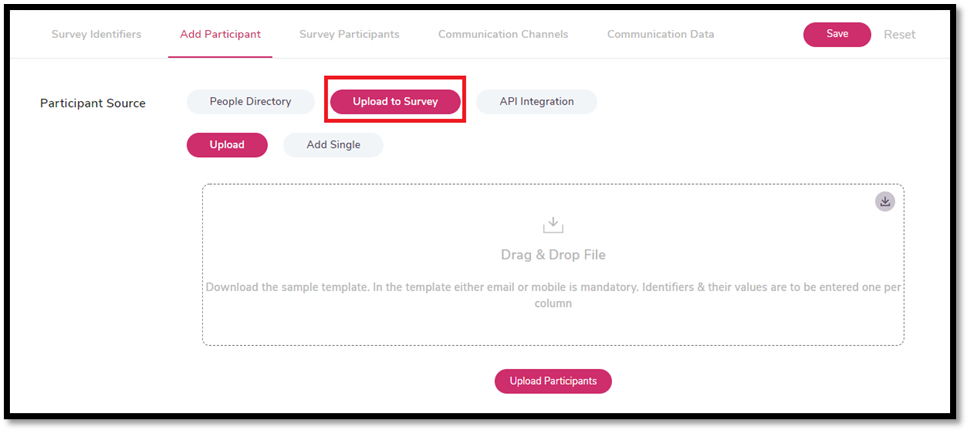Select the Upload mode pill

coord(227,145)
